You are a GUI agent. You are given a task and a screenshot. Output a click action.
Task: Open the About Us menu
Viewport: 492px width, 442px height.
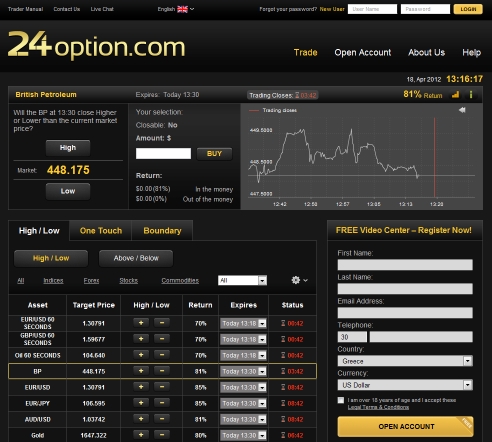[426, 53]
